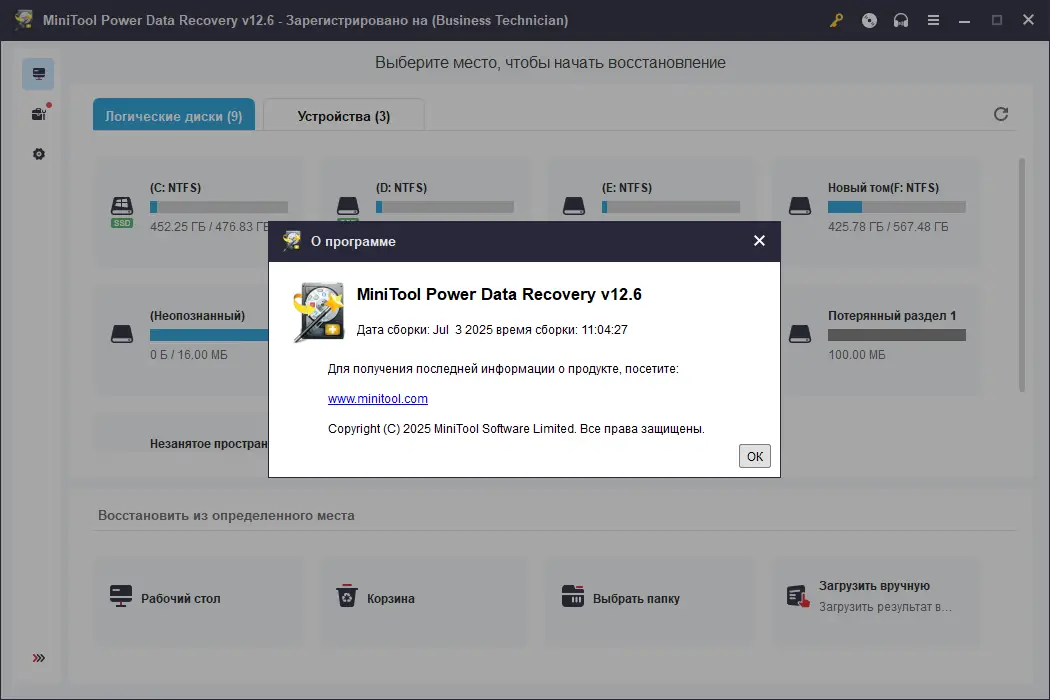
Task: Click the Потерянный раздел 1 usage bar
Action: [897, 335]
